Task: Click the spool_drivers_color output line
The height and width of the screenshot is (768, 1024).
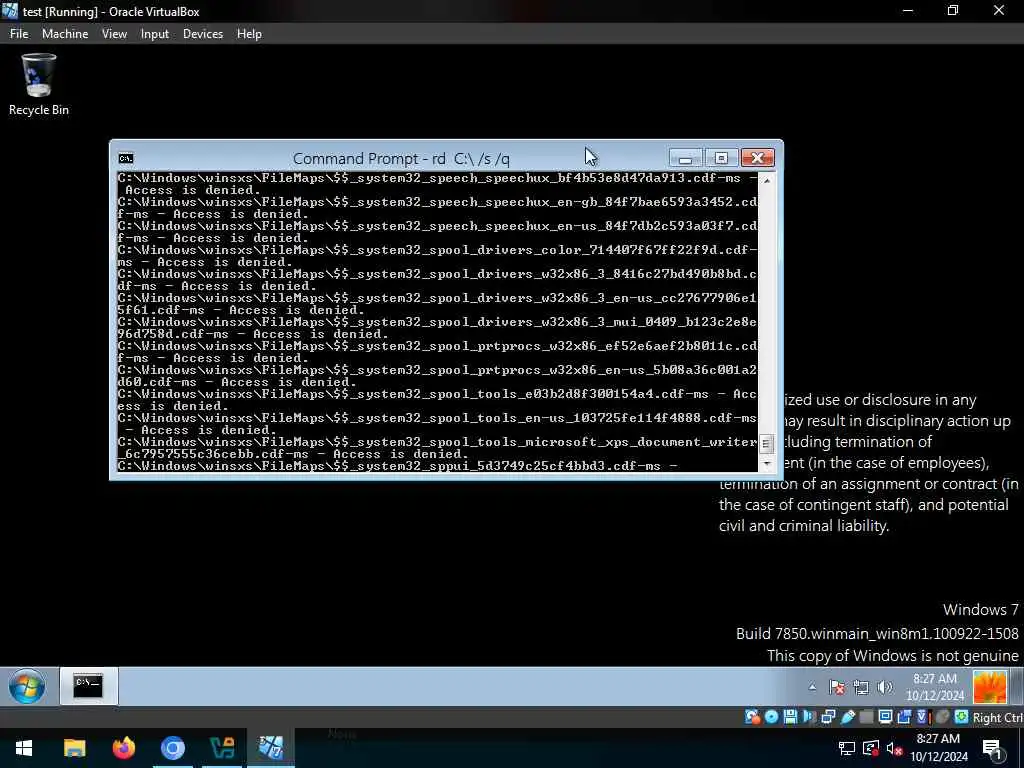Action: click(437, 256)
